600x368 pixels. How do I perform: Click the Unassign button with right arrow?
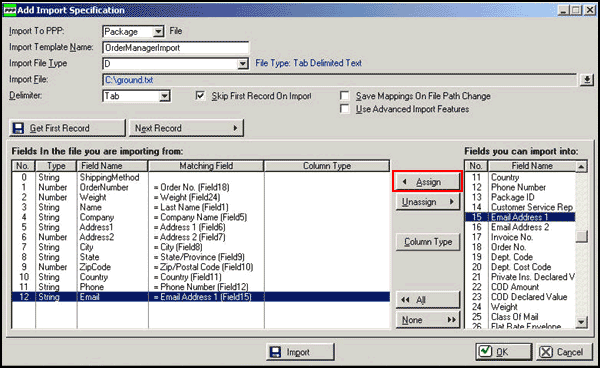(427, 202)
